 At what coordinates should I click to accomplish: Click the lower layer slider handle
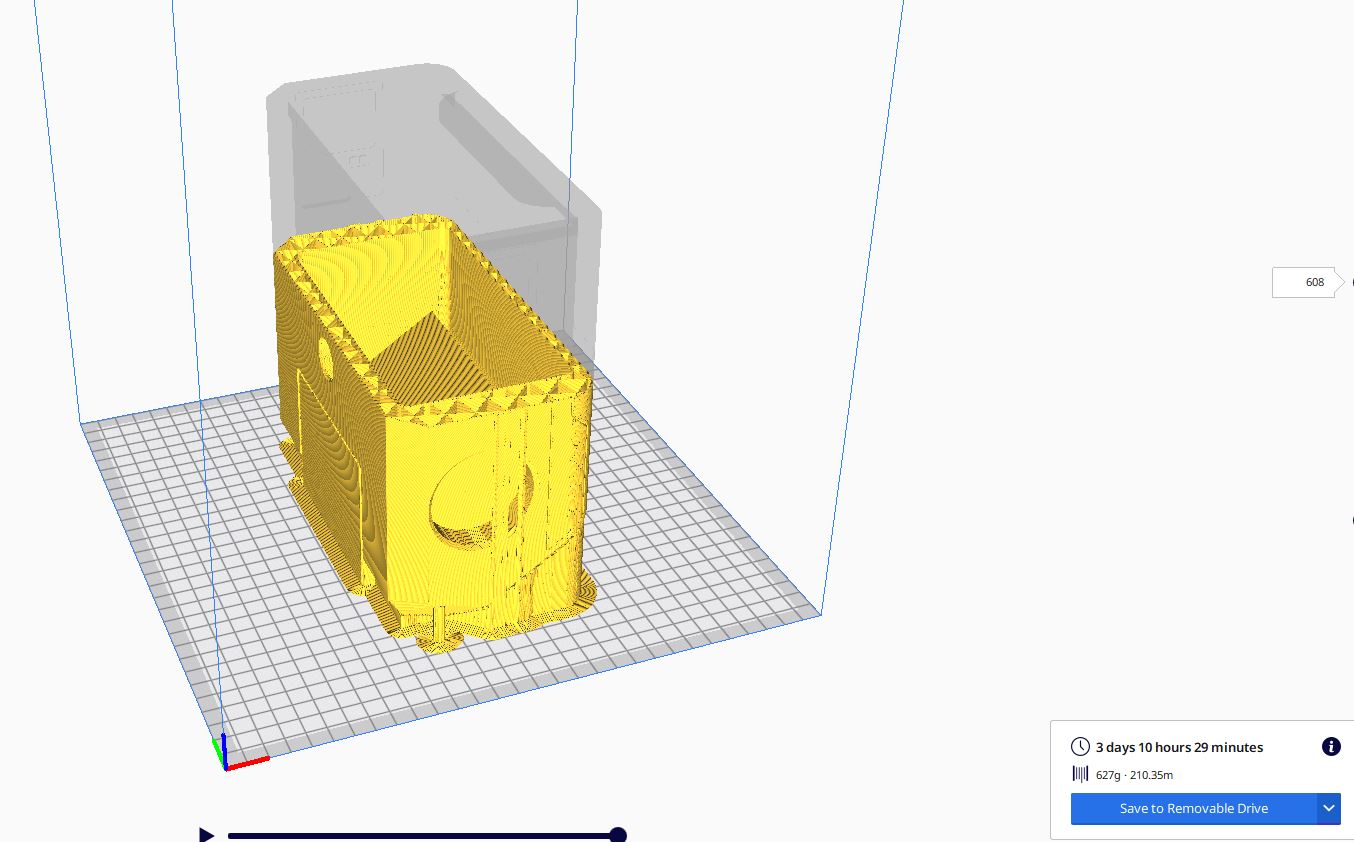tap(1352, 520)
